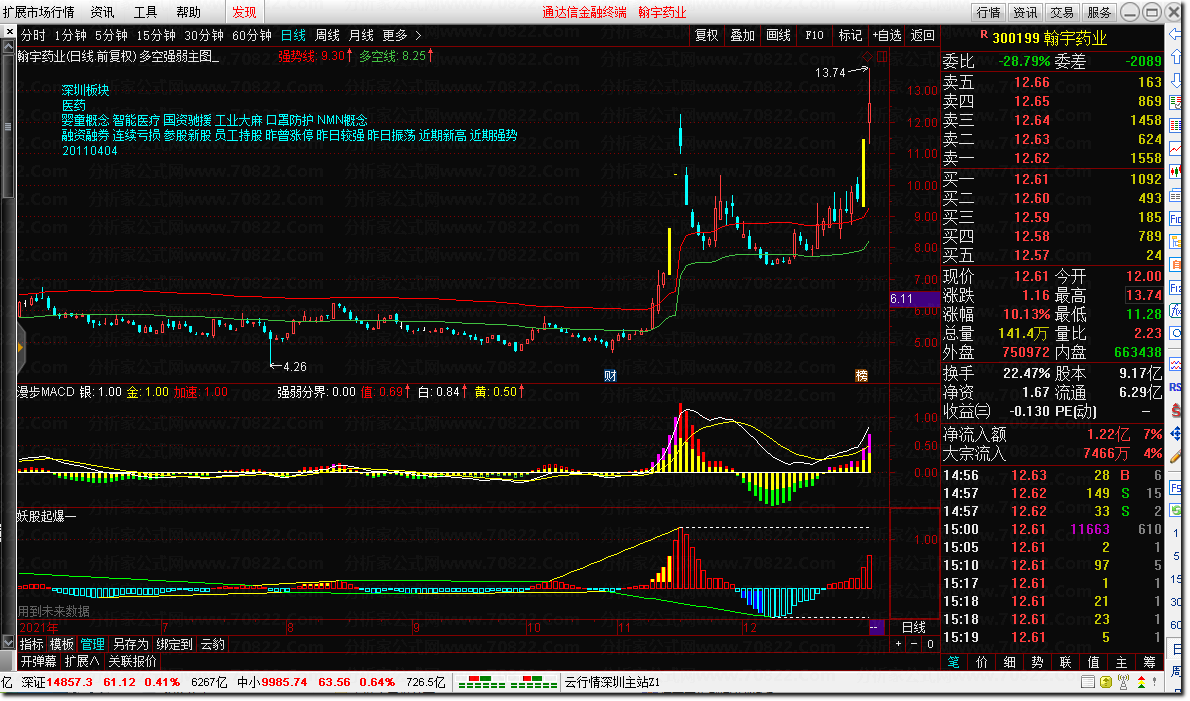1190x701 pixels.
Task: Click the 另存为 button
Action: coord(131,644)
